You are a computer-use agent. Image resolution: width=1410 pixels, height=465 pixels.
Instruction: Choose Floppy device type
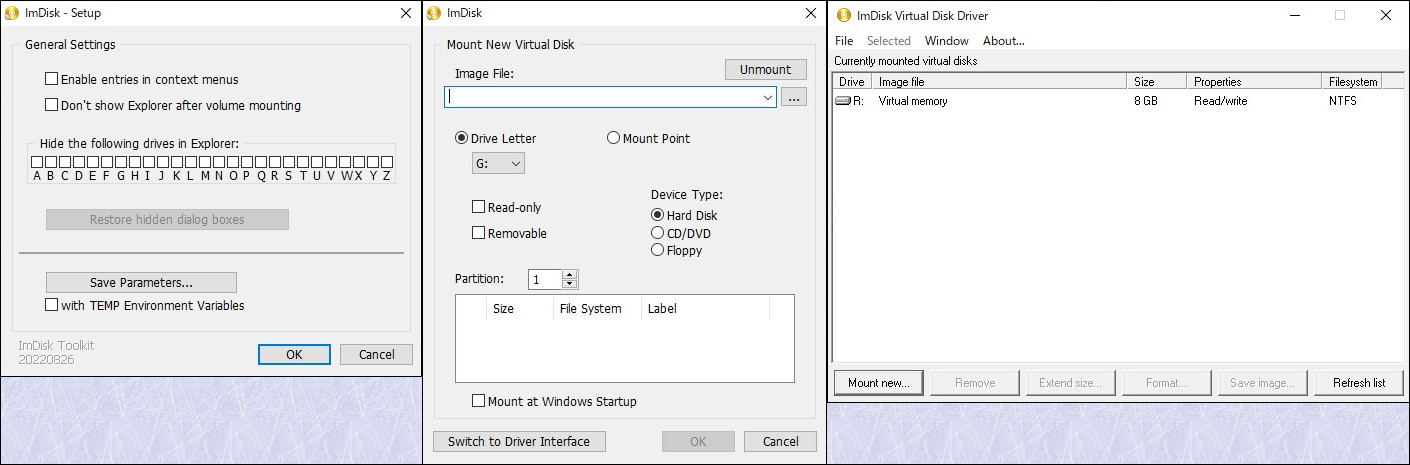pyautogui.click(x=657, y=250)
